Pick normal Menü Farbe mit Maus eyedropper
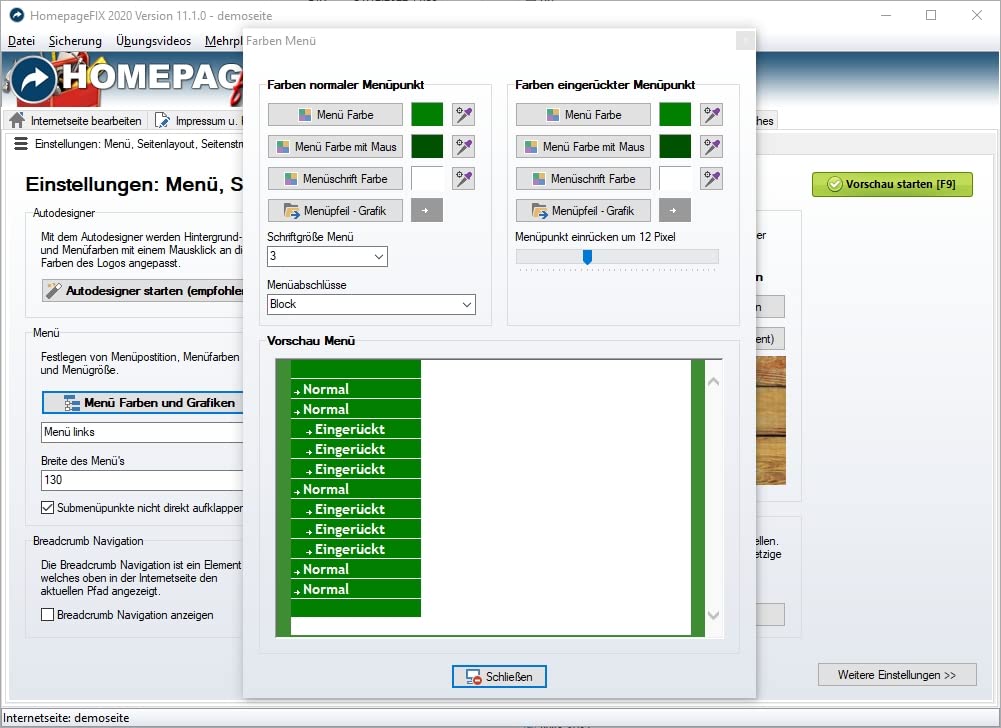1001x728 pixels. click(463, 147)
